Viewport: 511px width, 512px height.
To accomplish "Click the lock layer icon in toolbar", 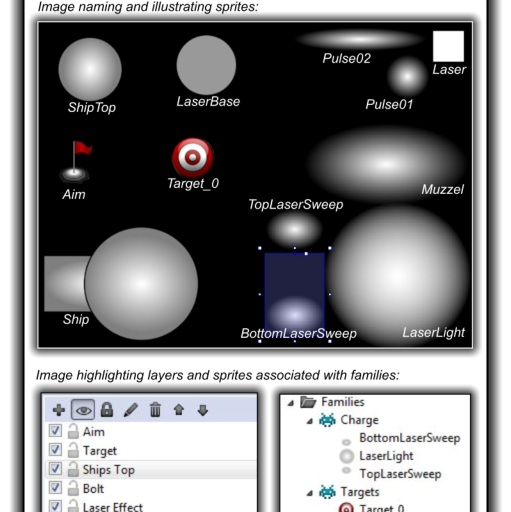I will pos(107,410).
